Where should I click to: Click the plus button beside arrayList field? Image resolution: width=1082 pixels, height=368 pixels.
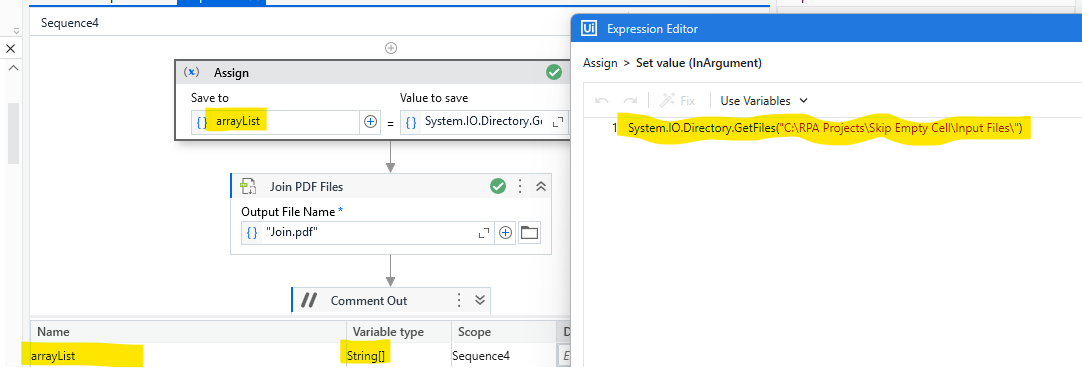[370, 122]
